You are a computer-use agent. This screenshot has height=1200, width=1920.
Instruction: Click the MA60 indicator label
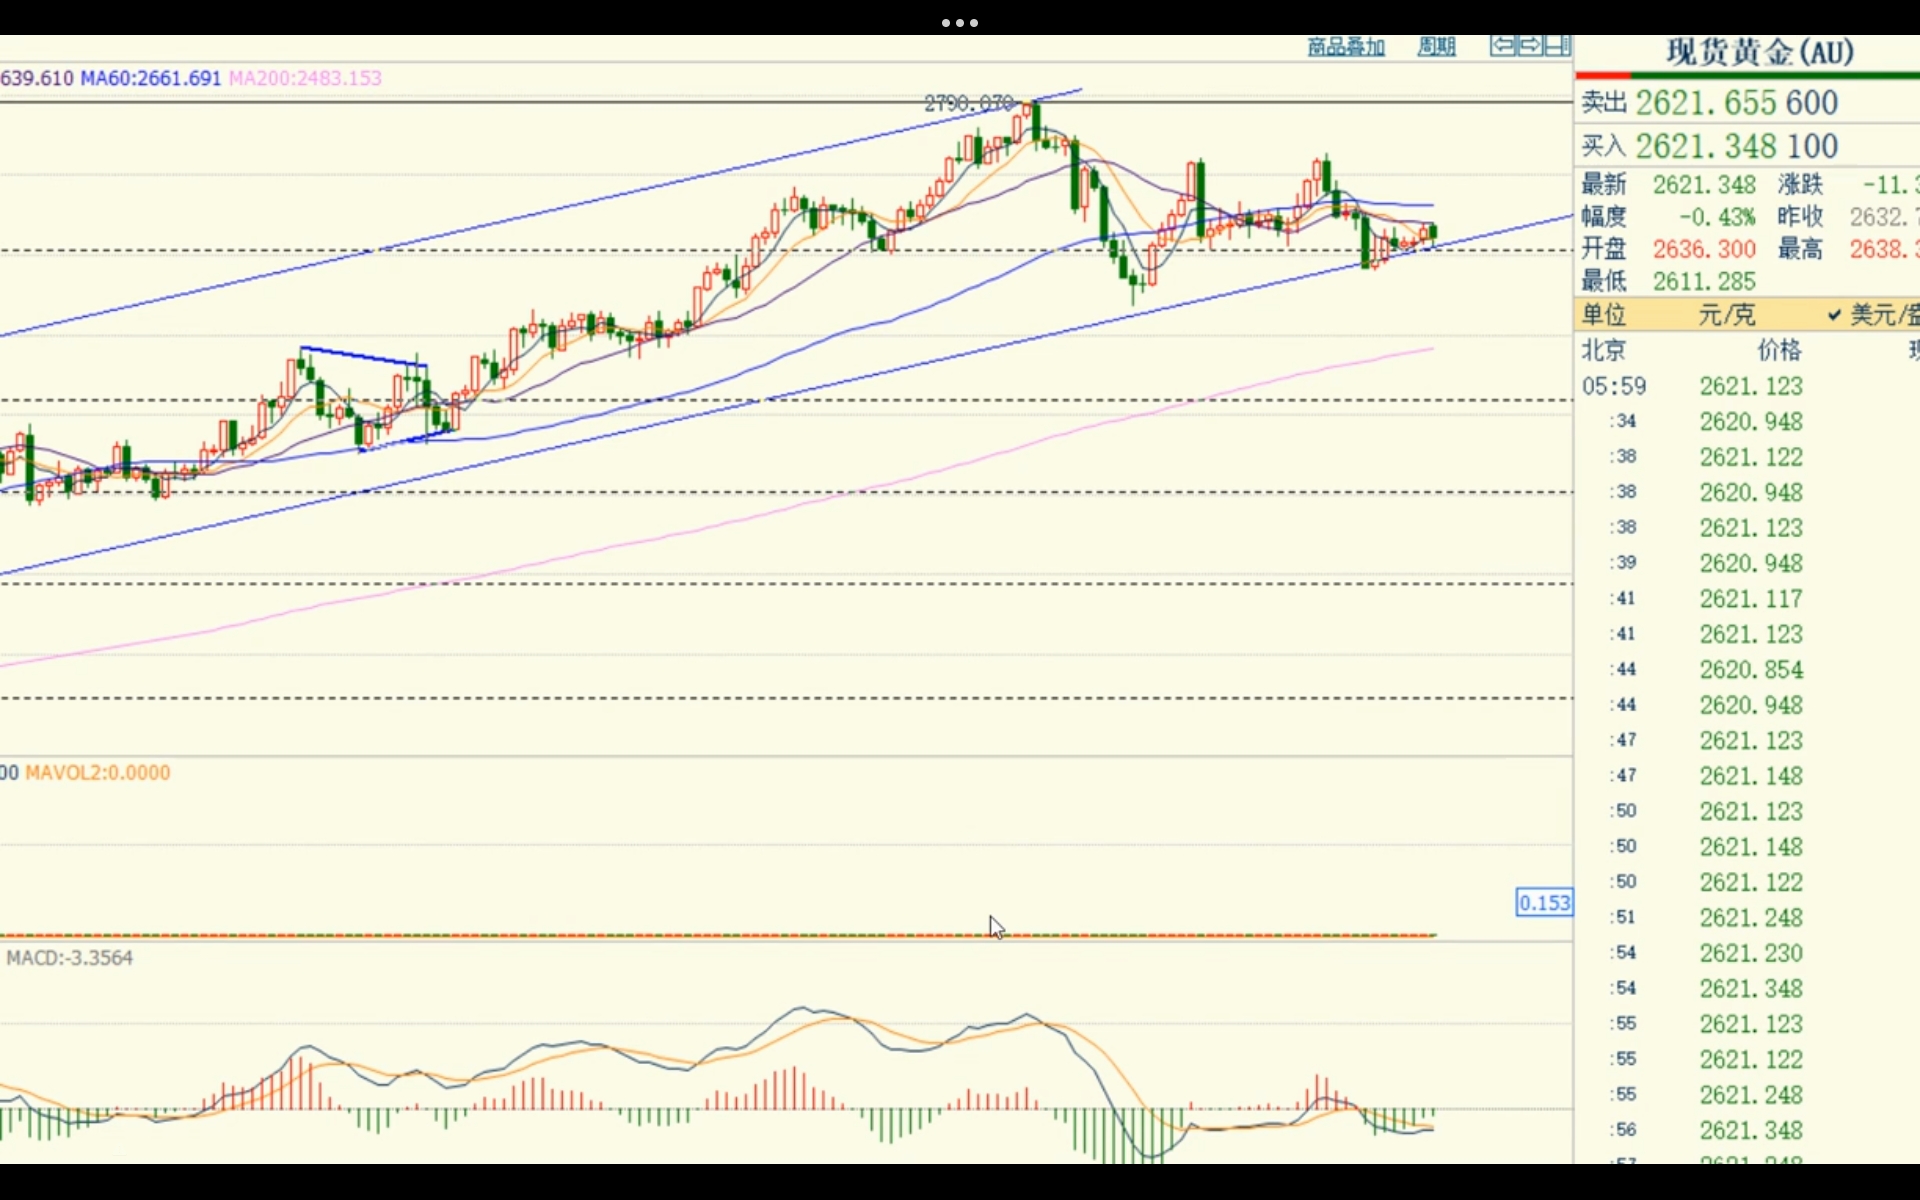click(x=150, y=78)
